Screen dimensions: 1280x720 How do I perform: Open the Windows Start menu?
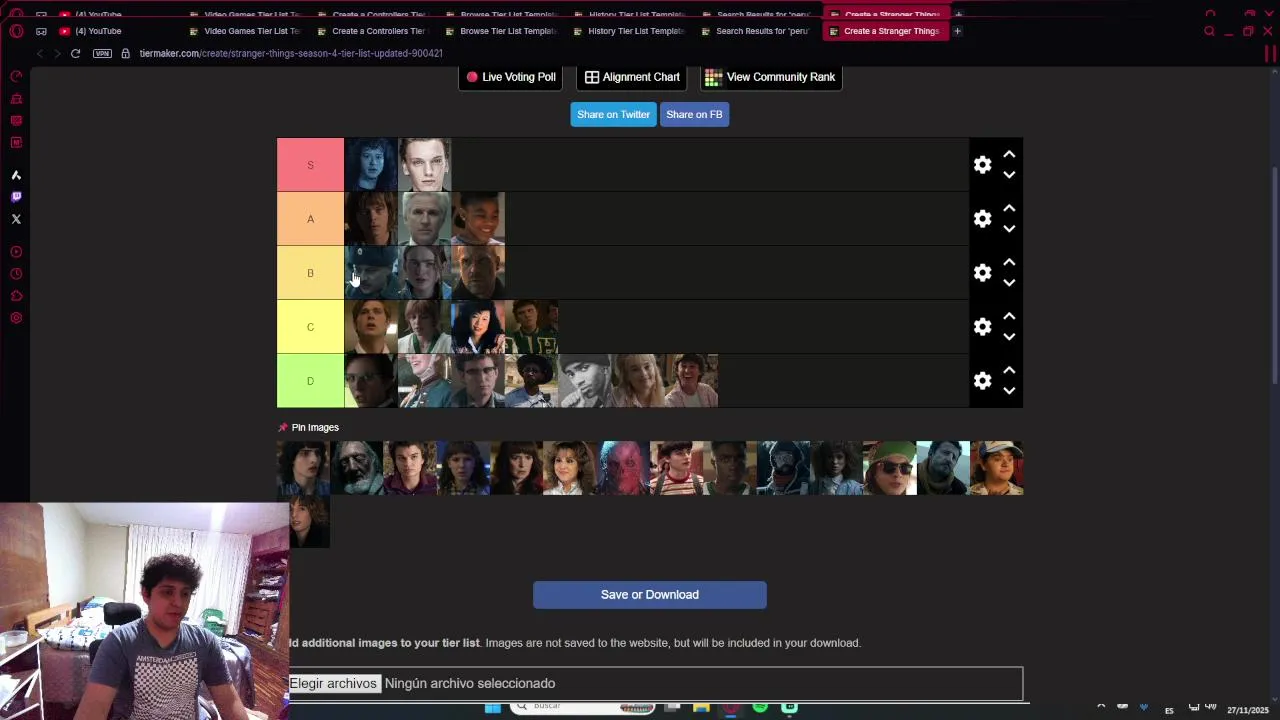pos(493,708)
